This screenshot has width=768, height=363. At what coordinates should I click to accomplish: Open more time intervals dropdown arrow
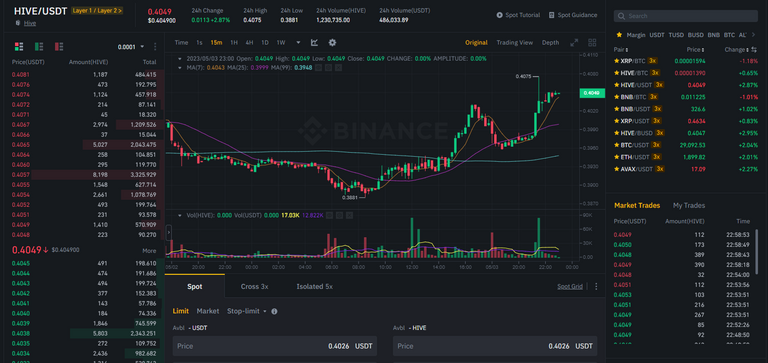point(298,43)
